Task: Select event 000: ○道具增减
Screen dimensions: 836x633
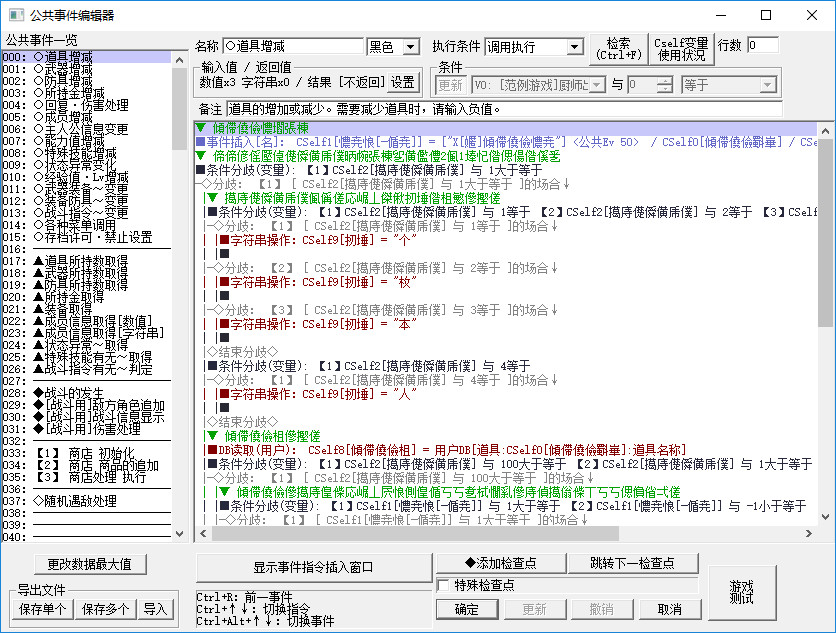Action: 86,57
